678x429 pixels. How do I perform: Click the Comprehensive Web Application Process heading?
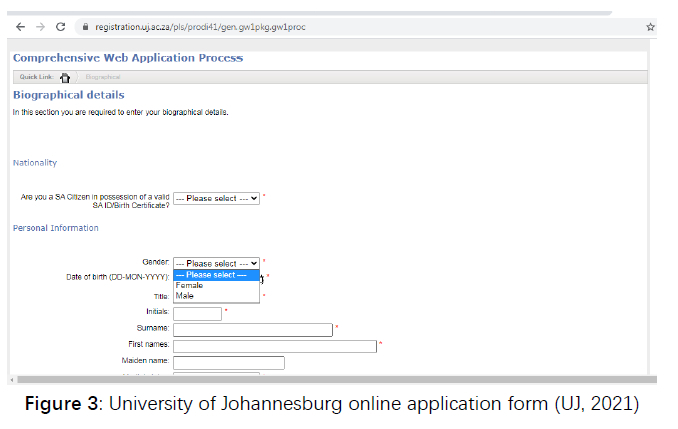pos(128,58)
